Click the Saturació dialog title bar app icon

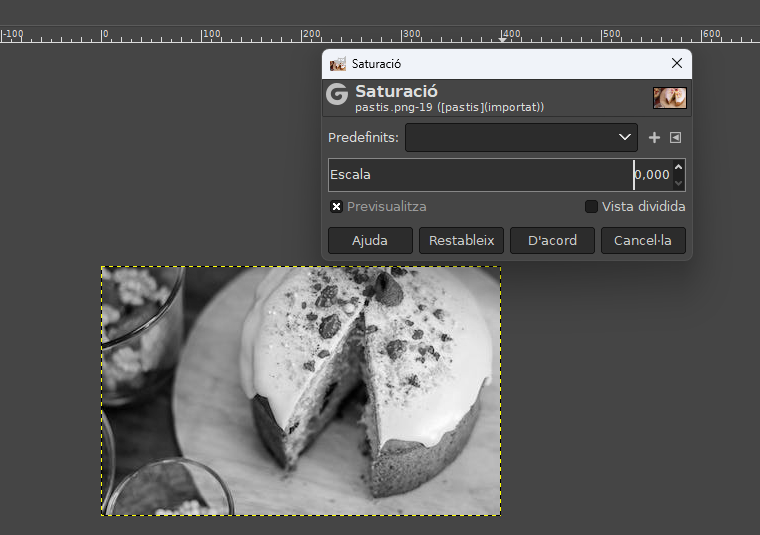coord(338,64)
